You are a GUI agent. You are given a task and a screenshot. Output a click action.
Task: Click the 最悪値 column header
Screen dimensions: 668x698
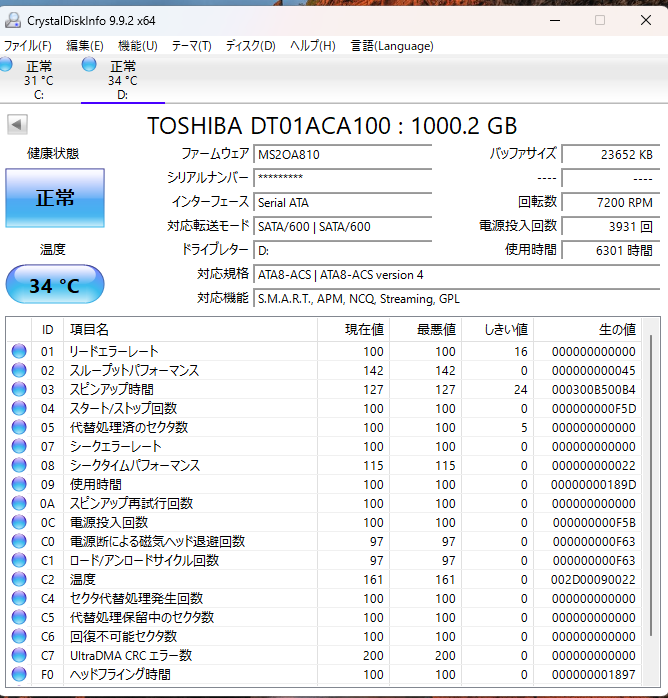coord(425,330)
